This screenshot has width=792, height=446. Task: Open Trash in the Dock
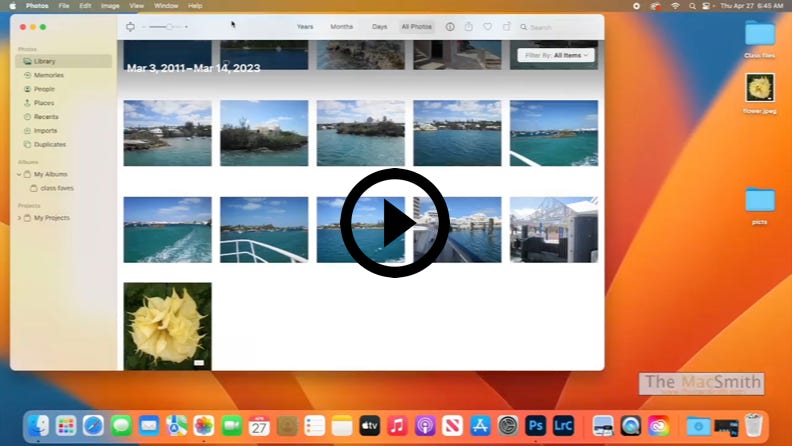[x=754, y=425]
